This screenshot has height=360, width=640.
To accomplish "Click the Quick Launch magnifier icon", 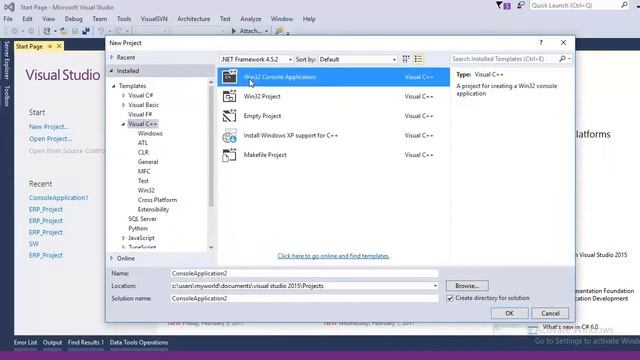I will click(624, 5).
